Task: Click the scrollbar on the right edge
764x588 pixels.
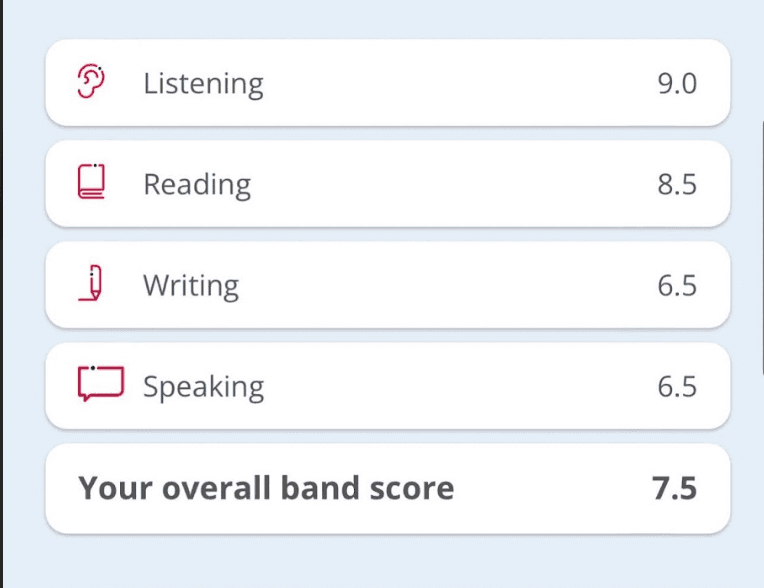Action: [x=762, y=246]
